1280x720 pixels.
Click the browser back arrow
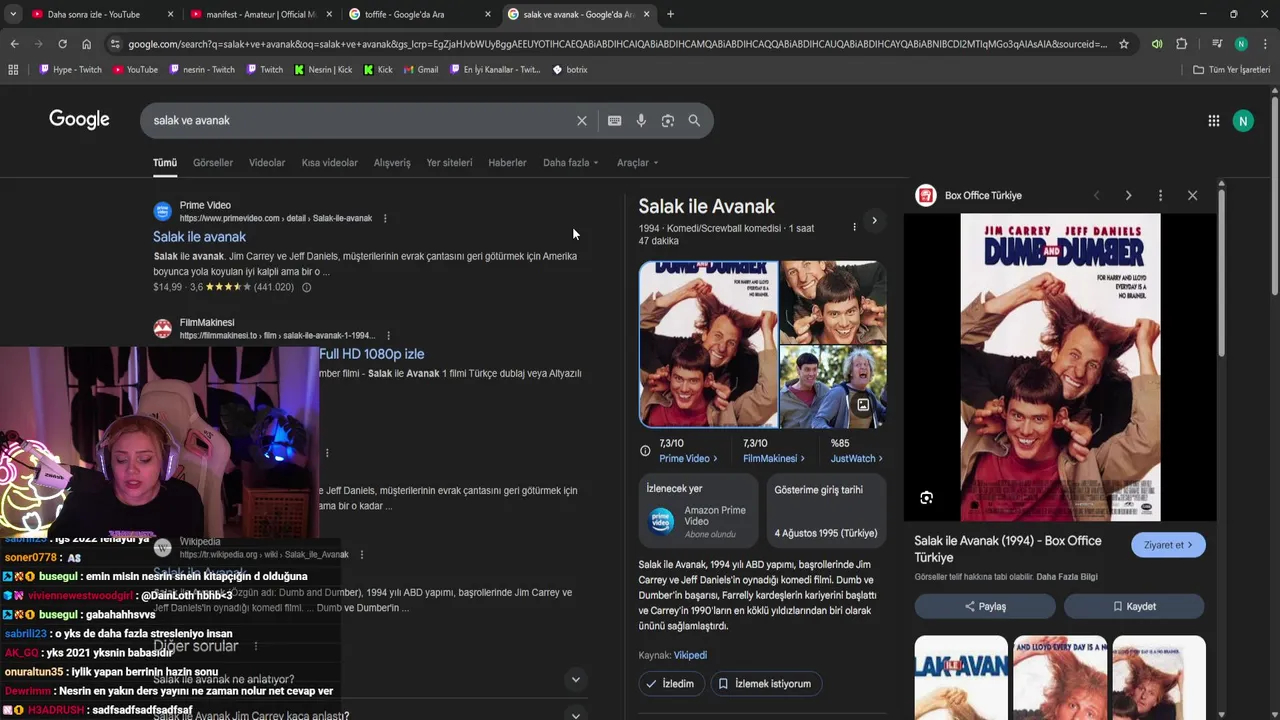point(14,44)
